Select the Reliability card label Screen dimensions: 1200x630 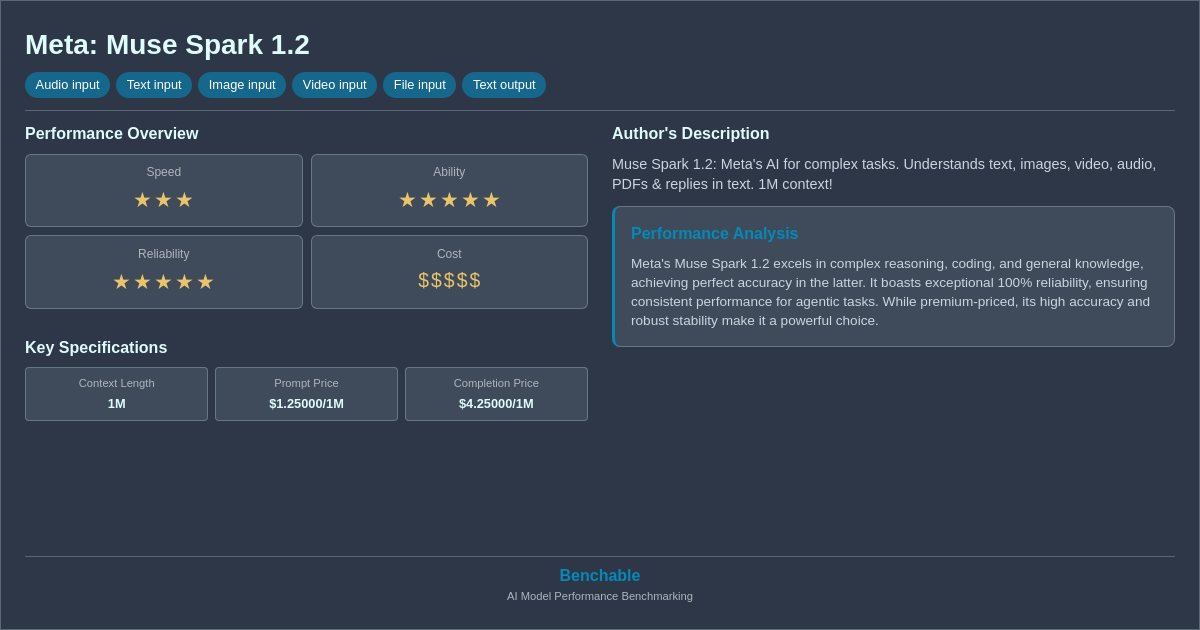pyautogui.click(x=164, y=254)
